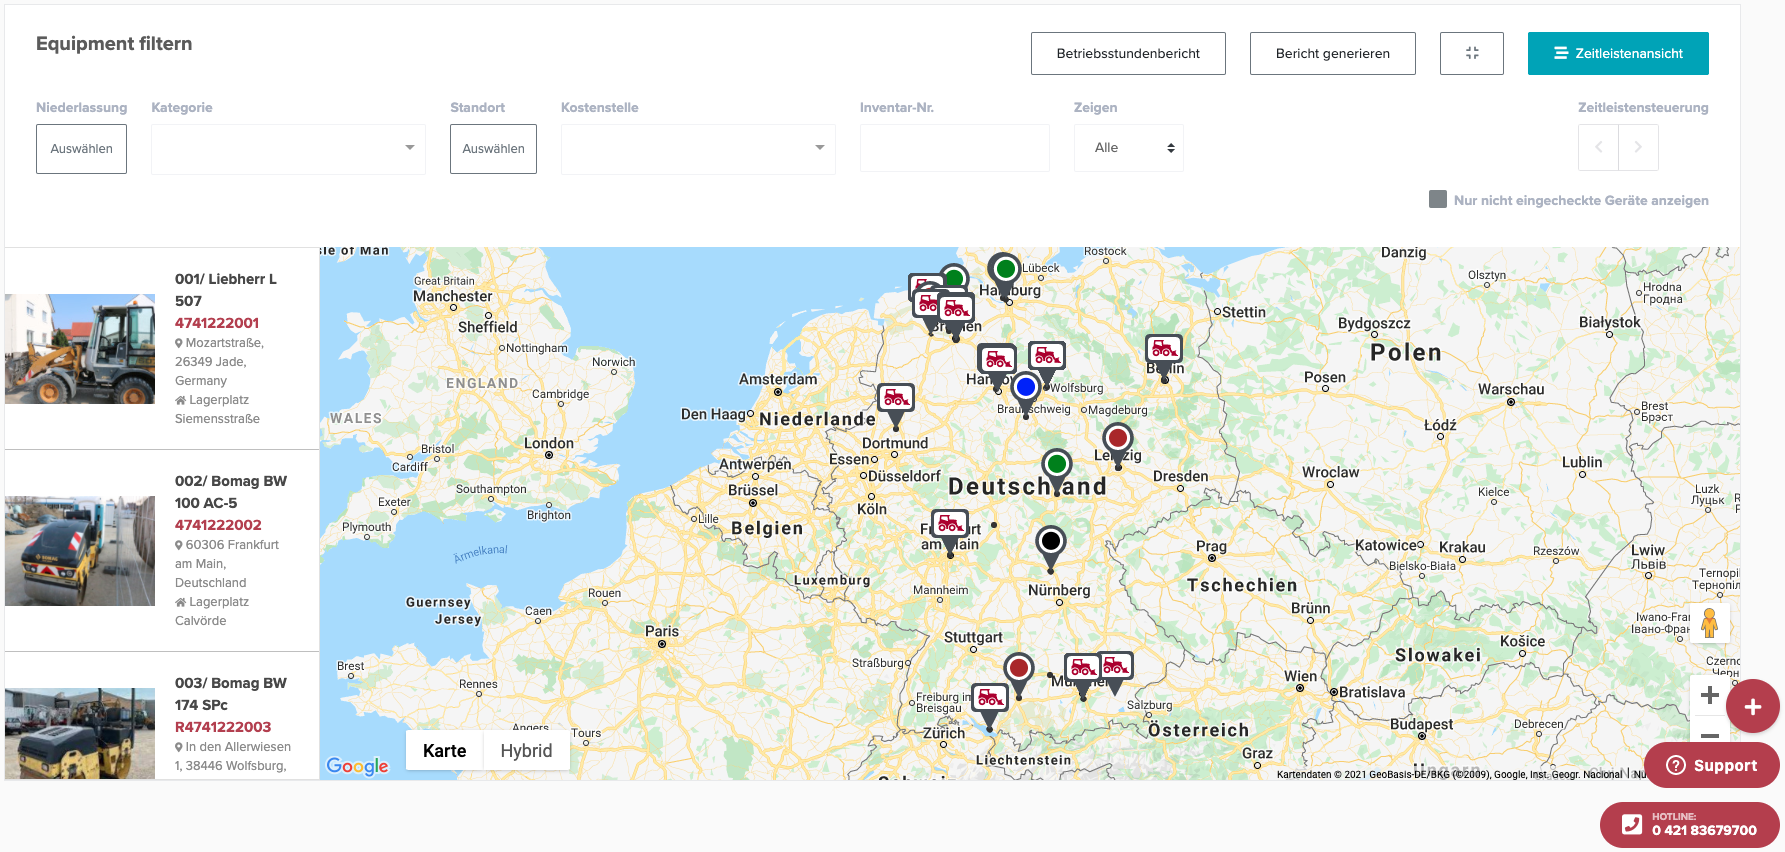Click the collapse fullscreen icon button
Screen dimensions: 1785x852
click(1471, 53)
